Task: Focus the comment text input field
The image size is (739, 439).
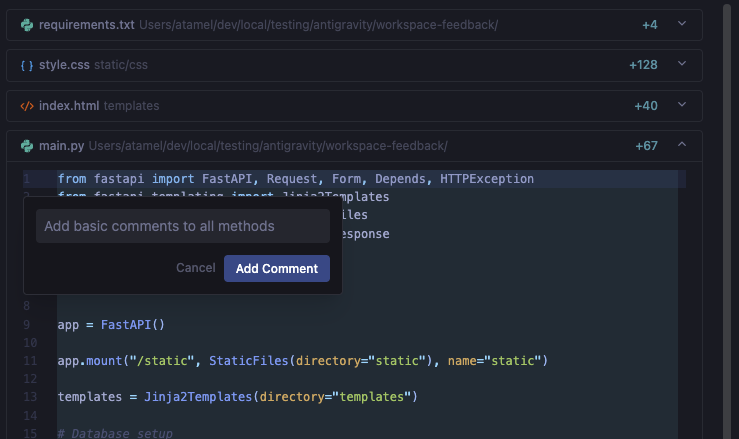Action: click(183, 226)
